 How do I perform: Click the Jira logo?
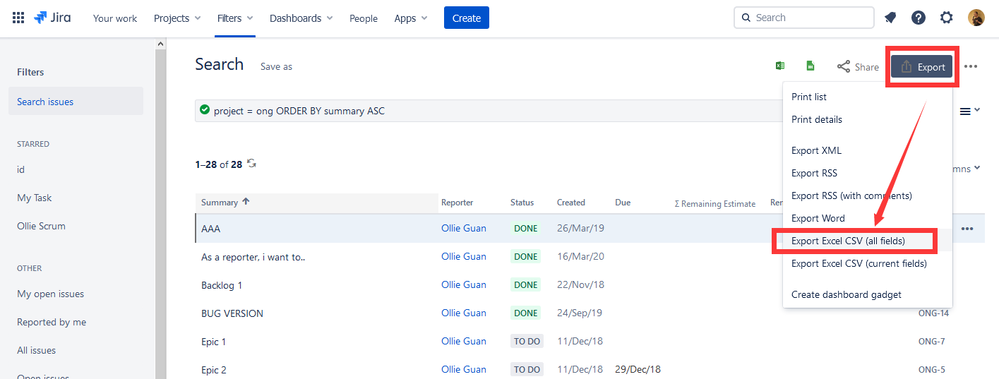[x=52, y=18]
